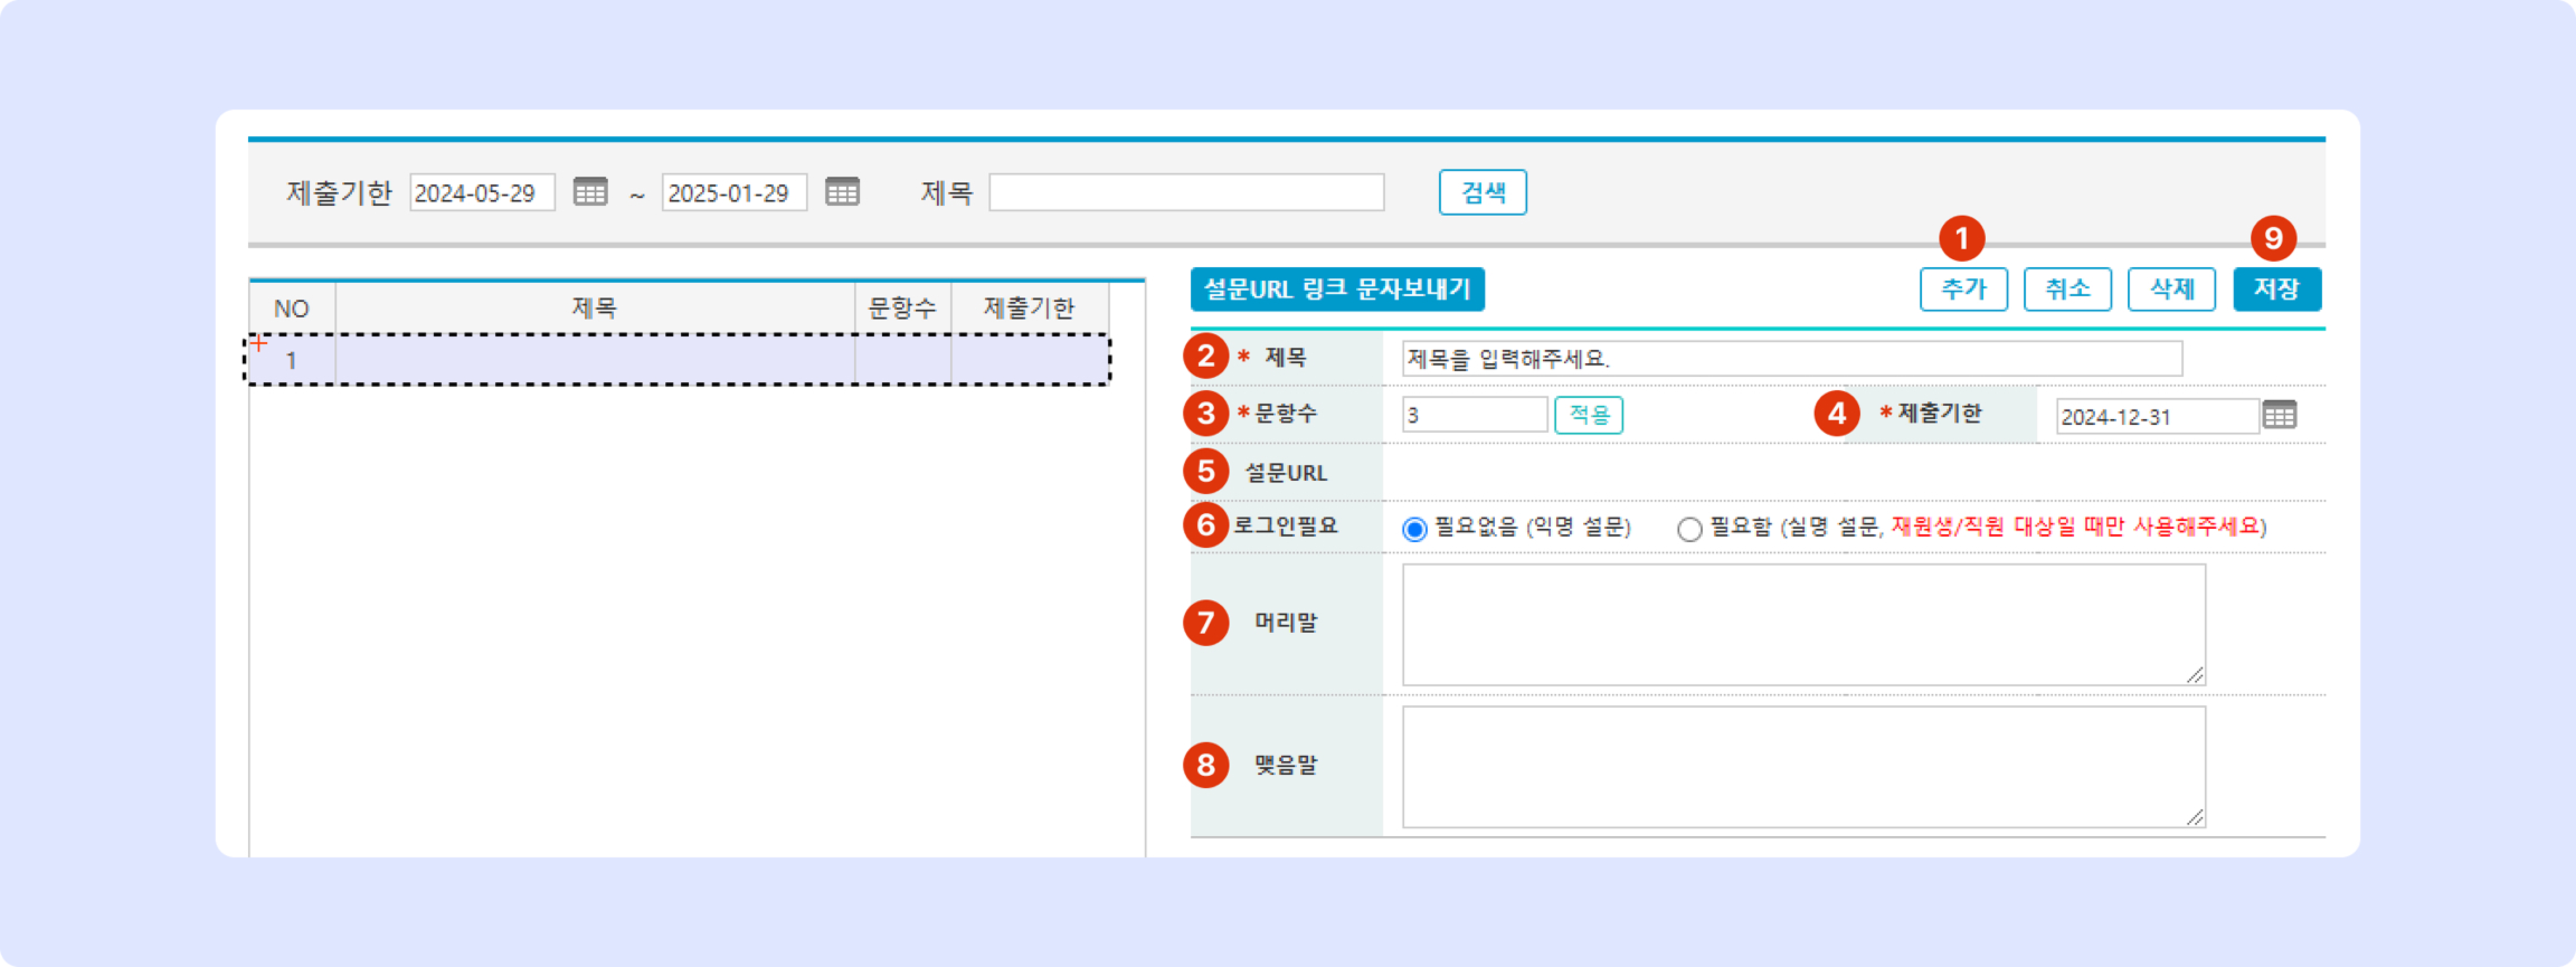This screenshot has width=2576, height=967.
Task: Select 필요없음 (익명 설문) radio option
Action: pyautogui.click(x=1414, y=529)
